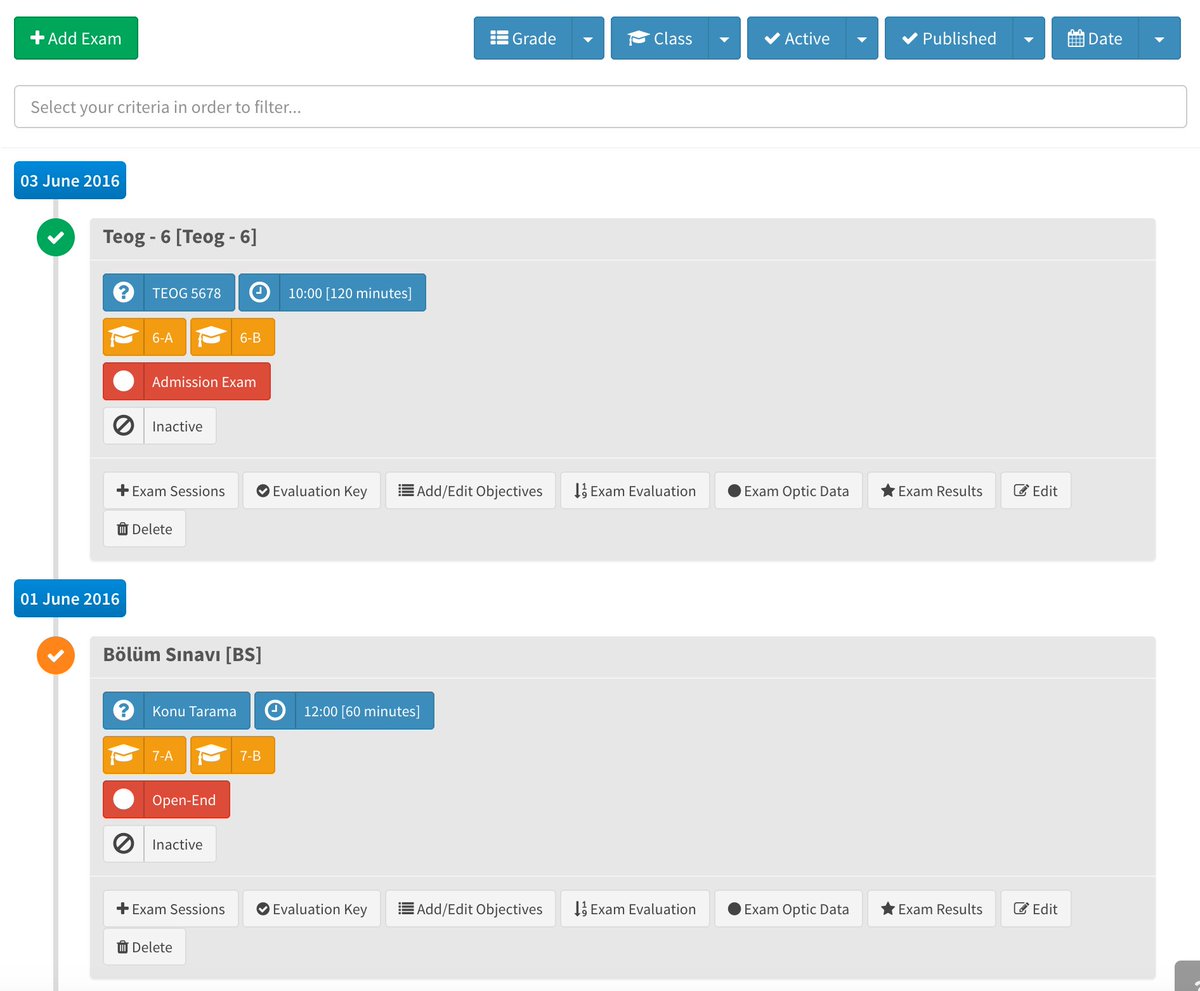Open the Grade dropdown arrow
This screenshot has height=991, width=1200.
click(x=588, y=38)
